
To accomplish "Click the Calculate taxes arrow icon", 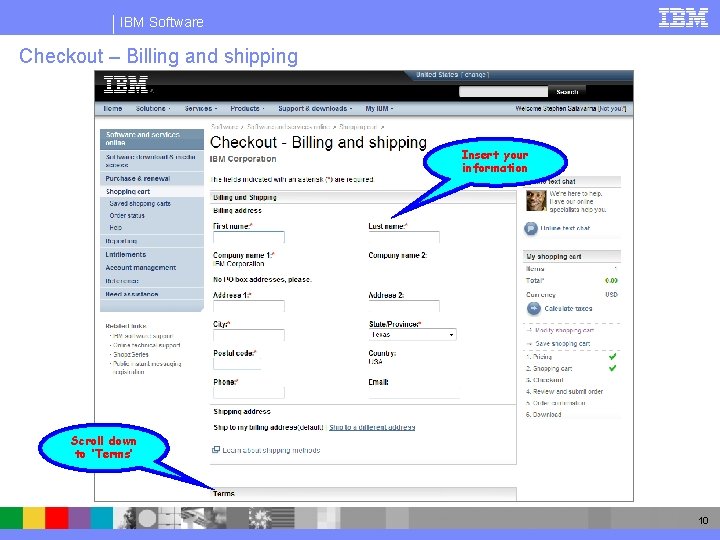I will click(534, 309).
